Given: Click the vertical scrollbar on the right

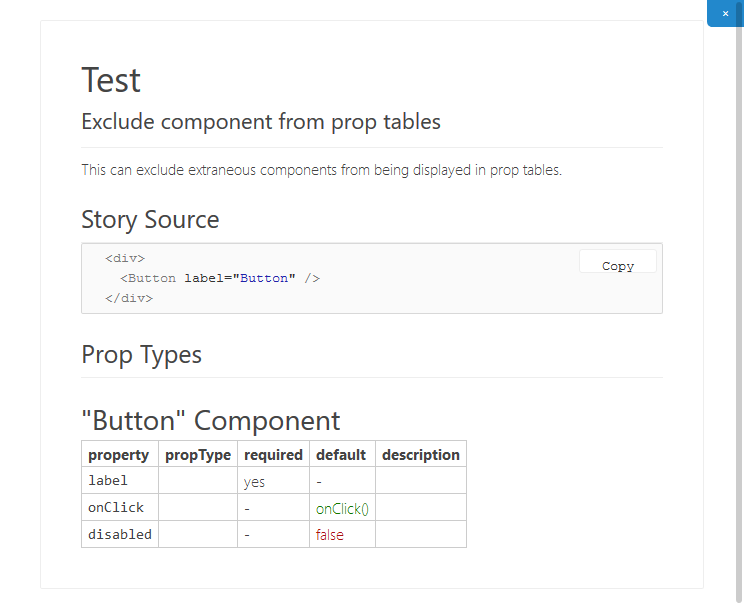Looking at the screenshot, I should pos(739,313).
